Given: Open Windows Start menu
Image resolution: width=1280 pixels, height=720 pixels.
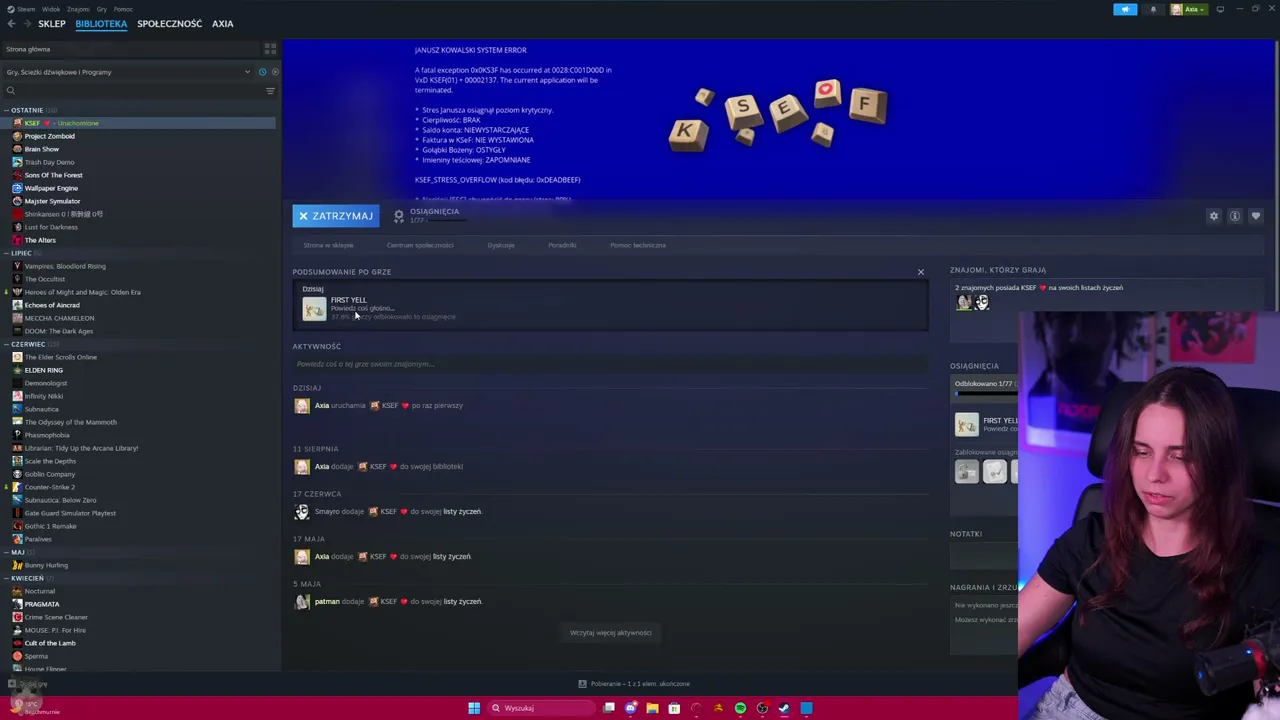Looking at the screenshot, I should [474, 708].
